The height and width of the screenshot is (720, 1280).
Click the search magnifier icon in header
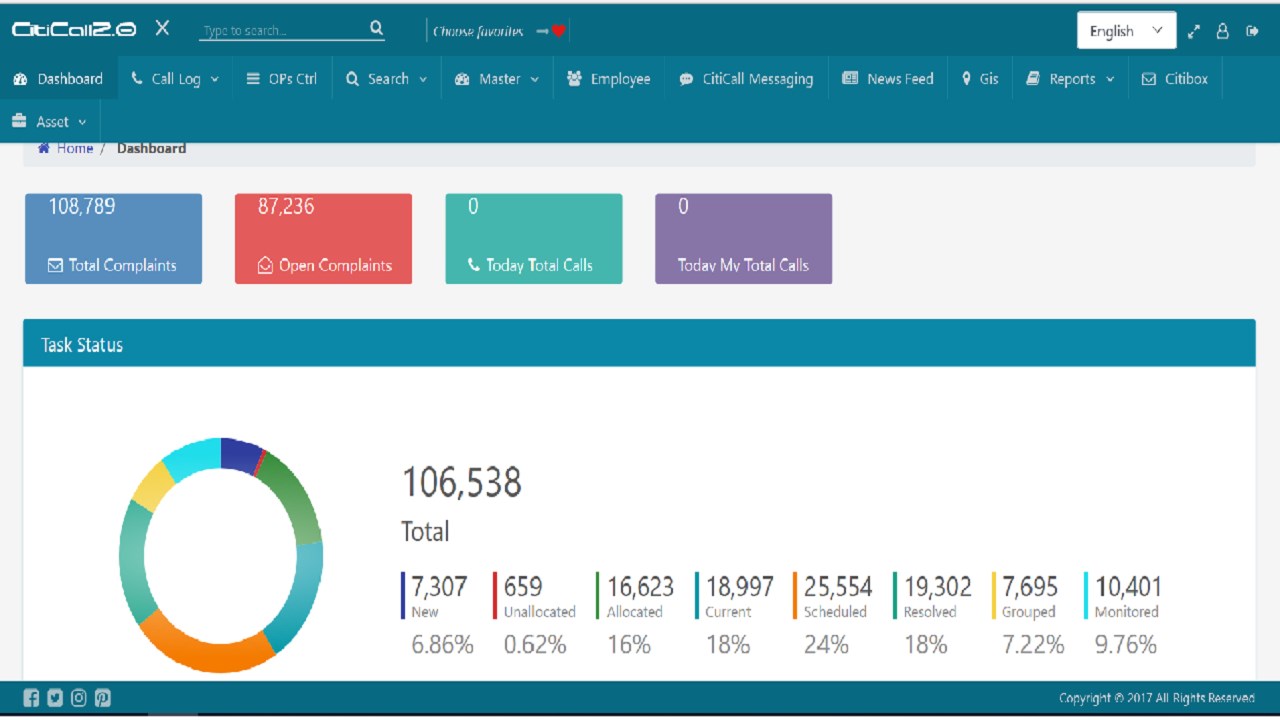coord(376,28)
